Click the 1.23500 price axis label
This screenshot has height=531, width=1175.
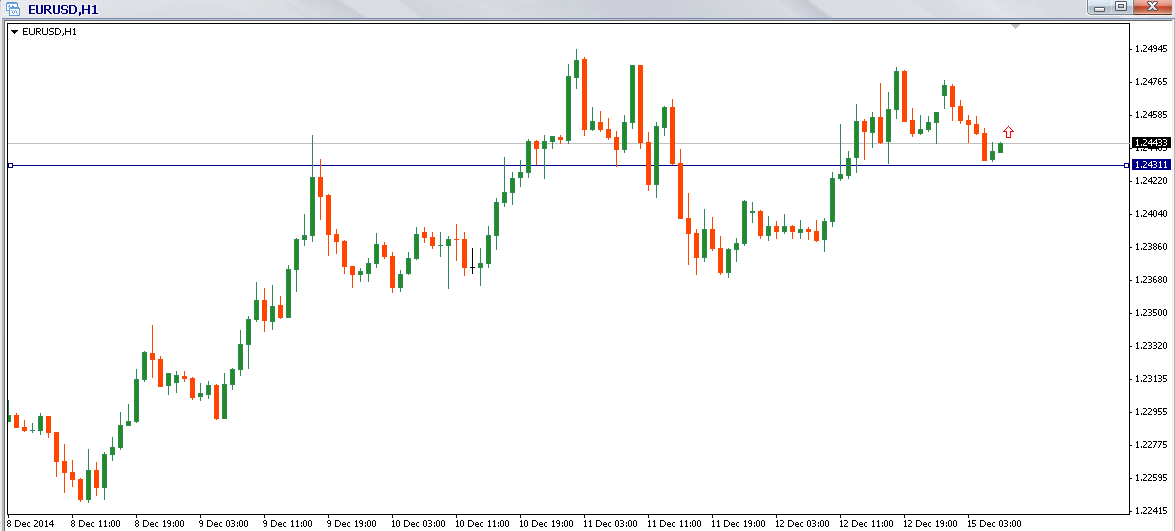pyautogui.click(x=1150, y=312)
